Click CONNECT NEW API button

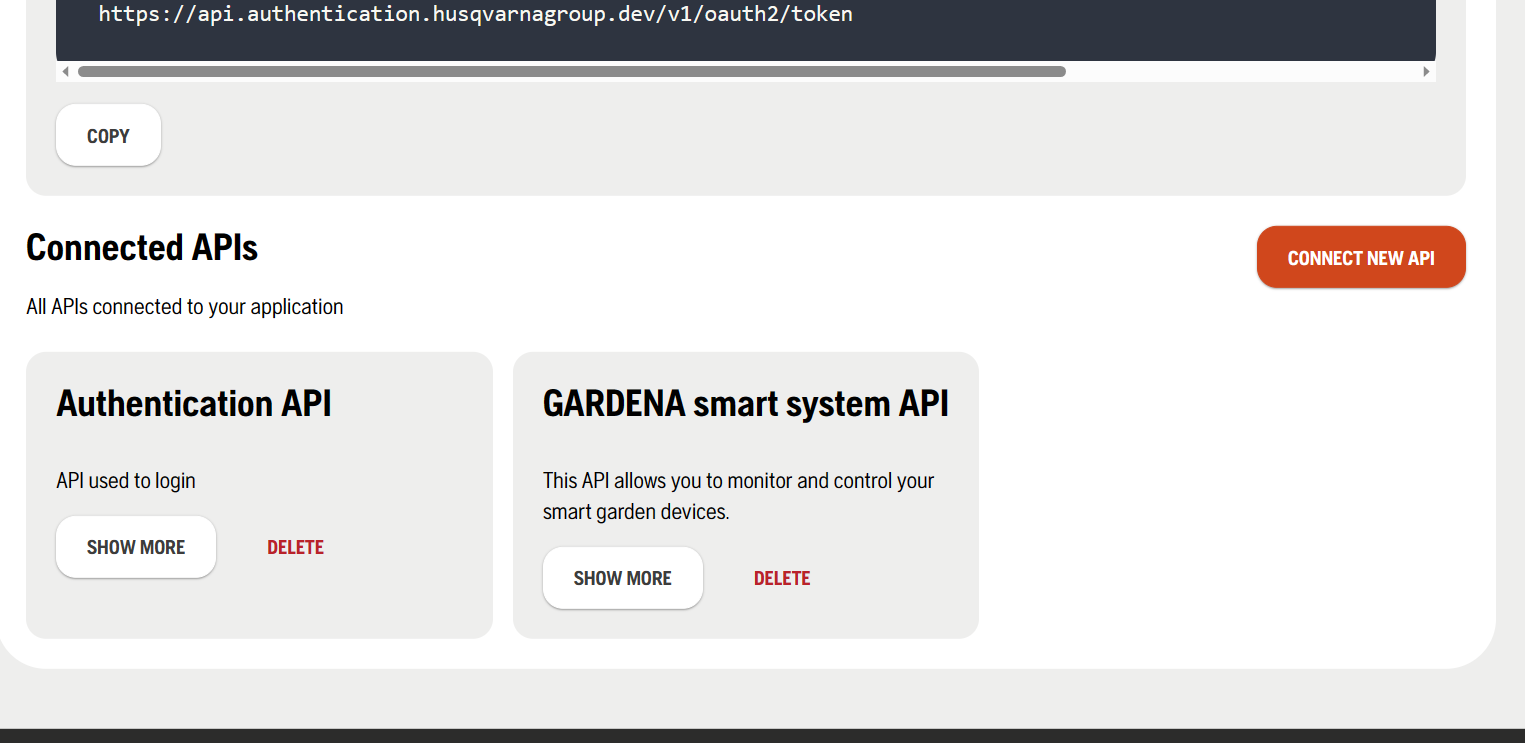click(x=1361, y=257)
